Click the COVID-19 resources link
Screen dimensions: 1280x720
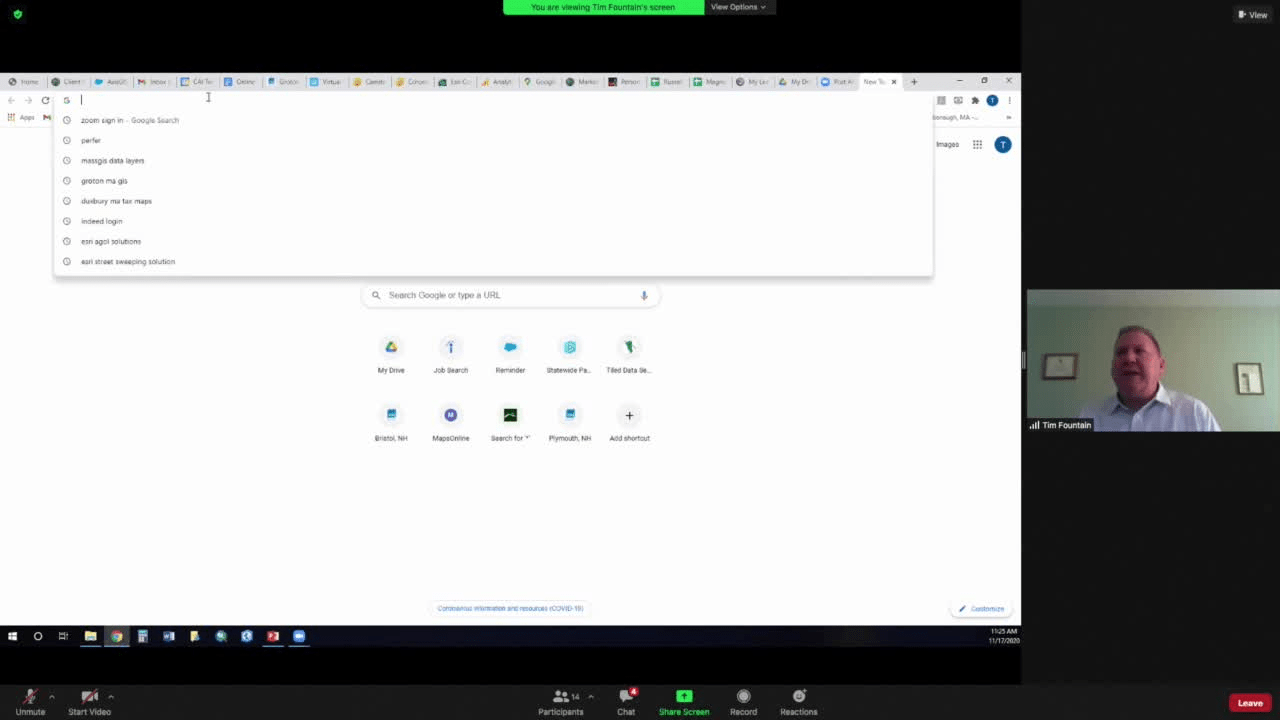click(510, 608)
